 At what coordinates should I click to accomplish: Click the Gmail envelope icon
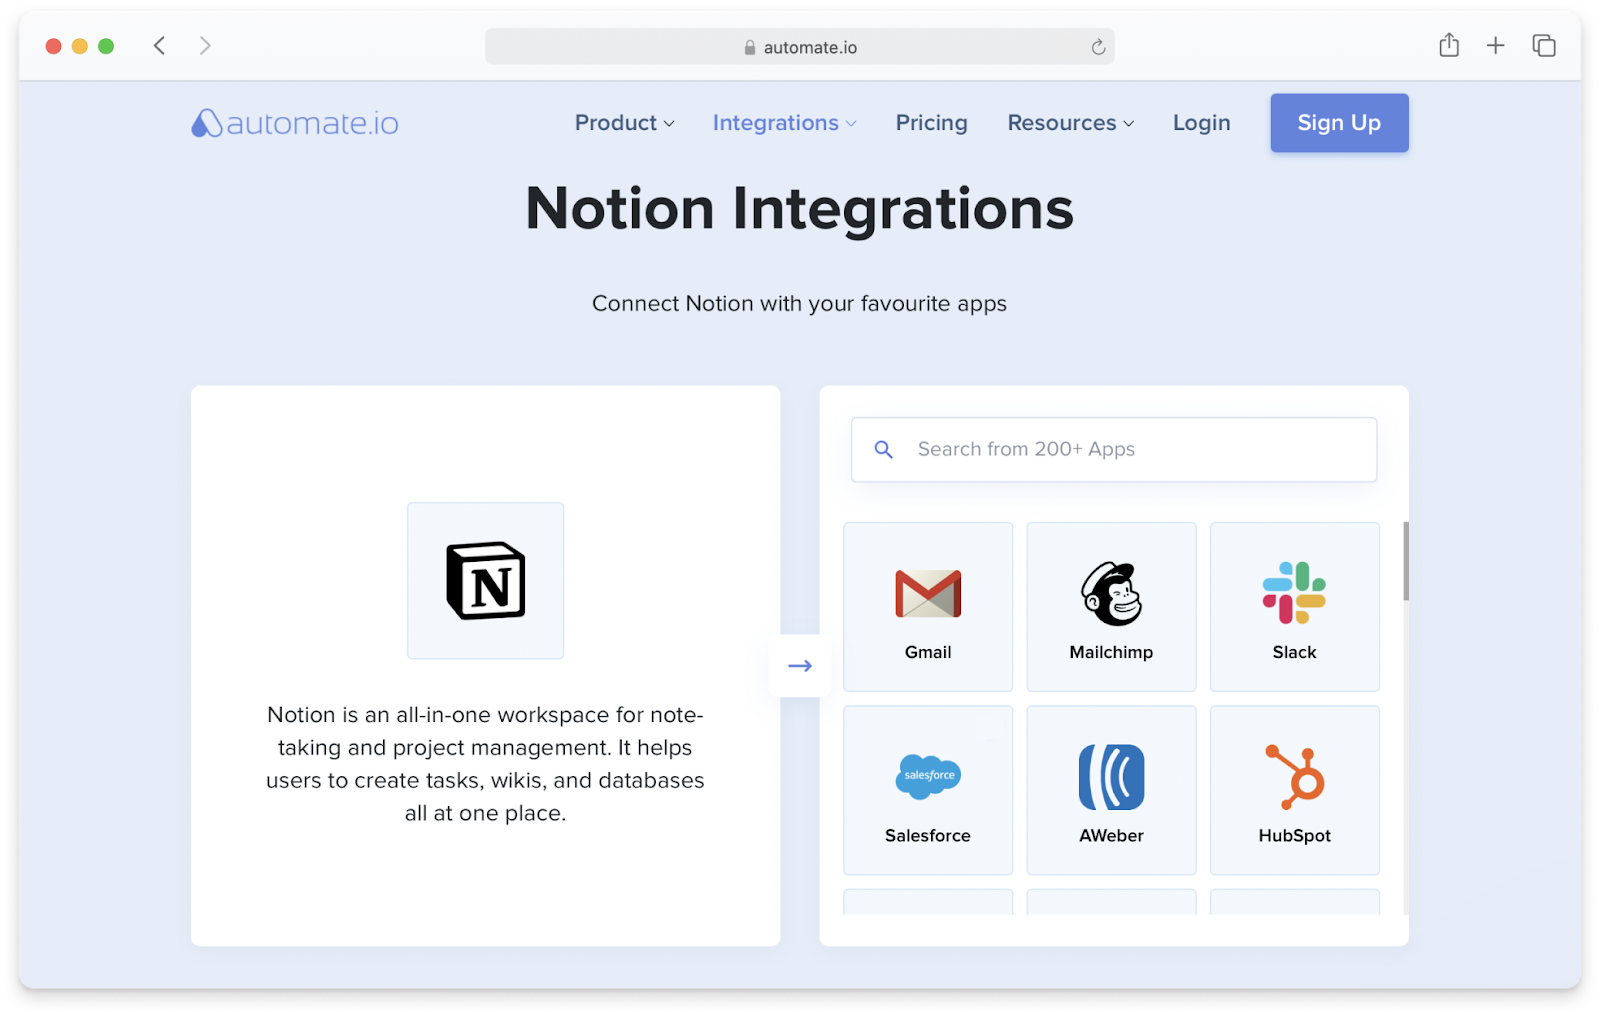pyautogui.click(x=928, y=594)
